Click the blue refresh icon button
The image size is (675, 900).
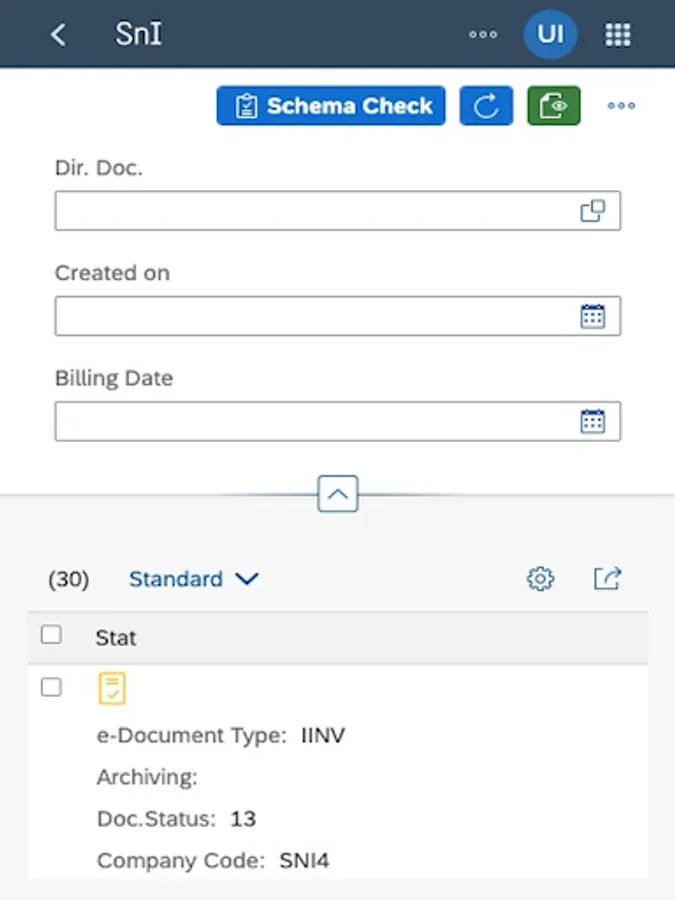(x=486, y=106)
